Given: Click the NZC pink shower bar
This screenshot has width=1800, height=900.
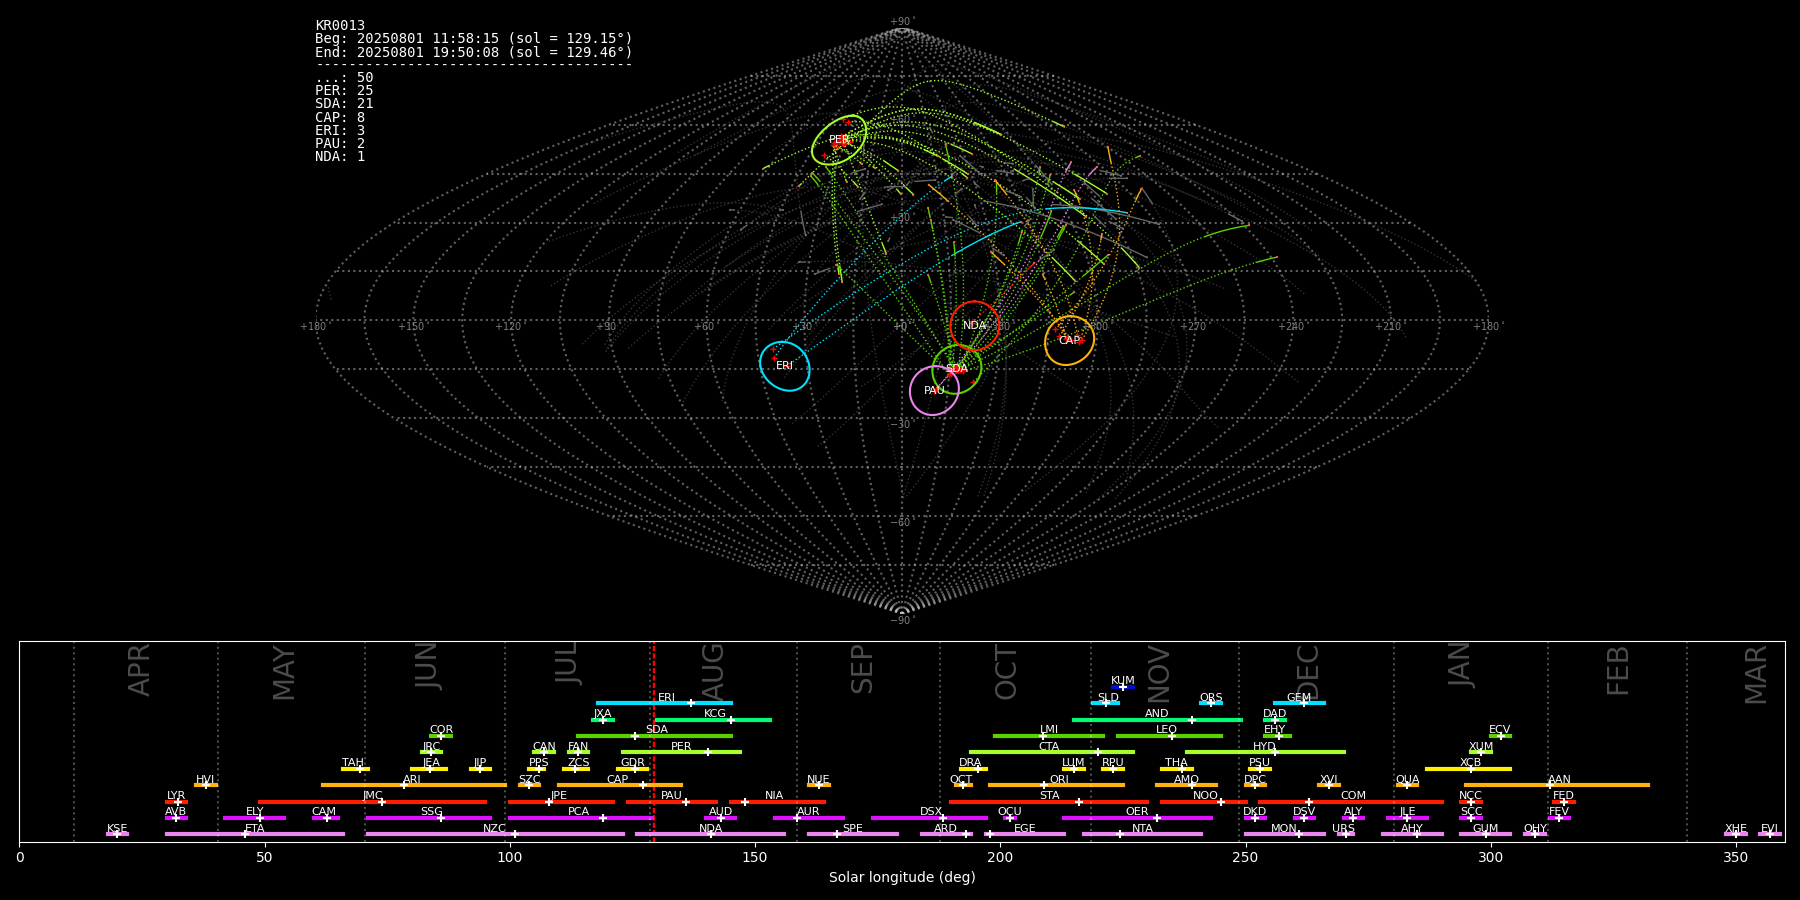Looking at the screenshot, I should [495, 834].
